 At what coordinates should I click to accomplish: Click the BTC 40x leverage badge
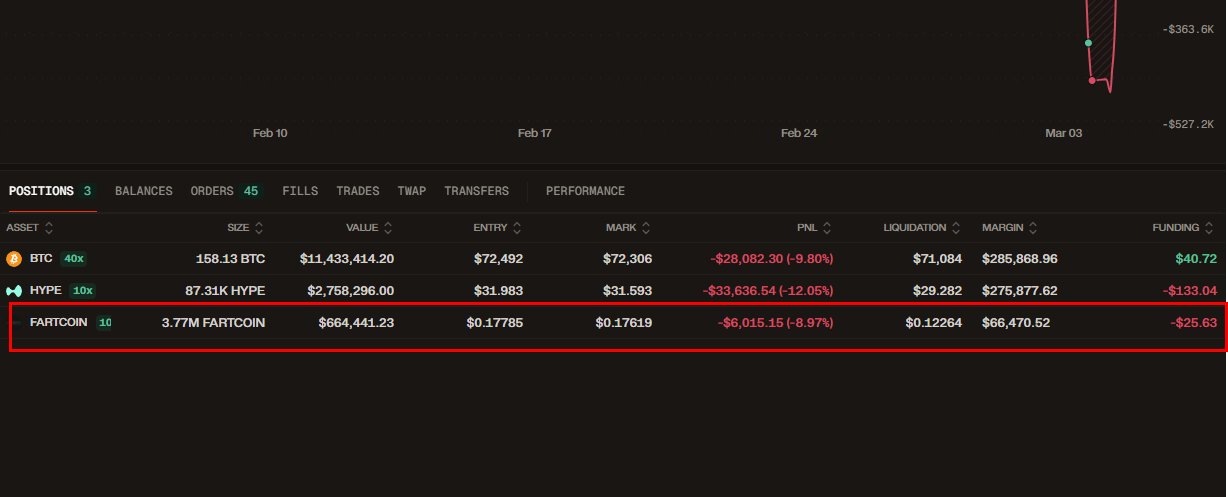coord(73,259)
